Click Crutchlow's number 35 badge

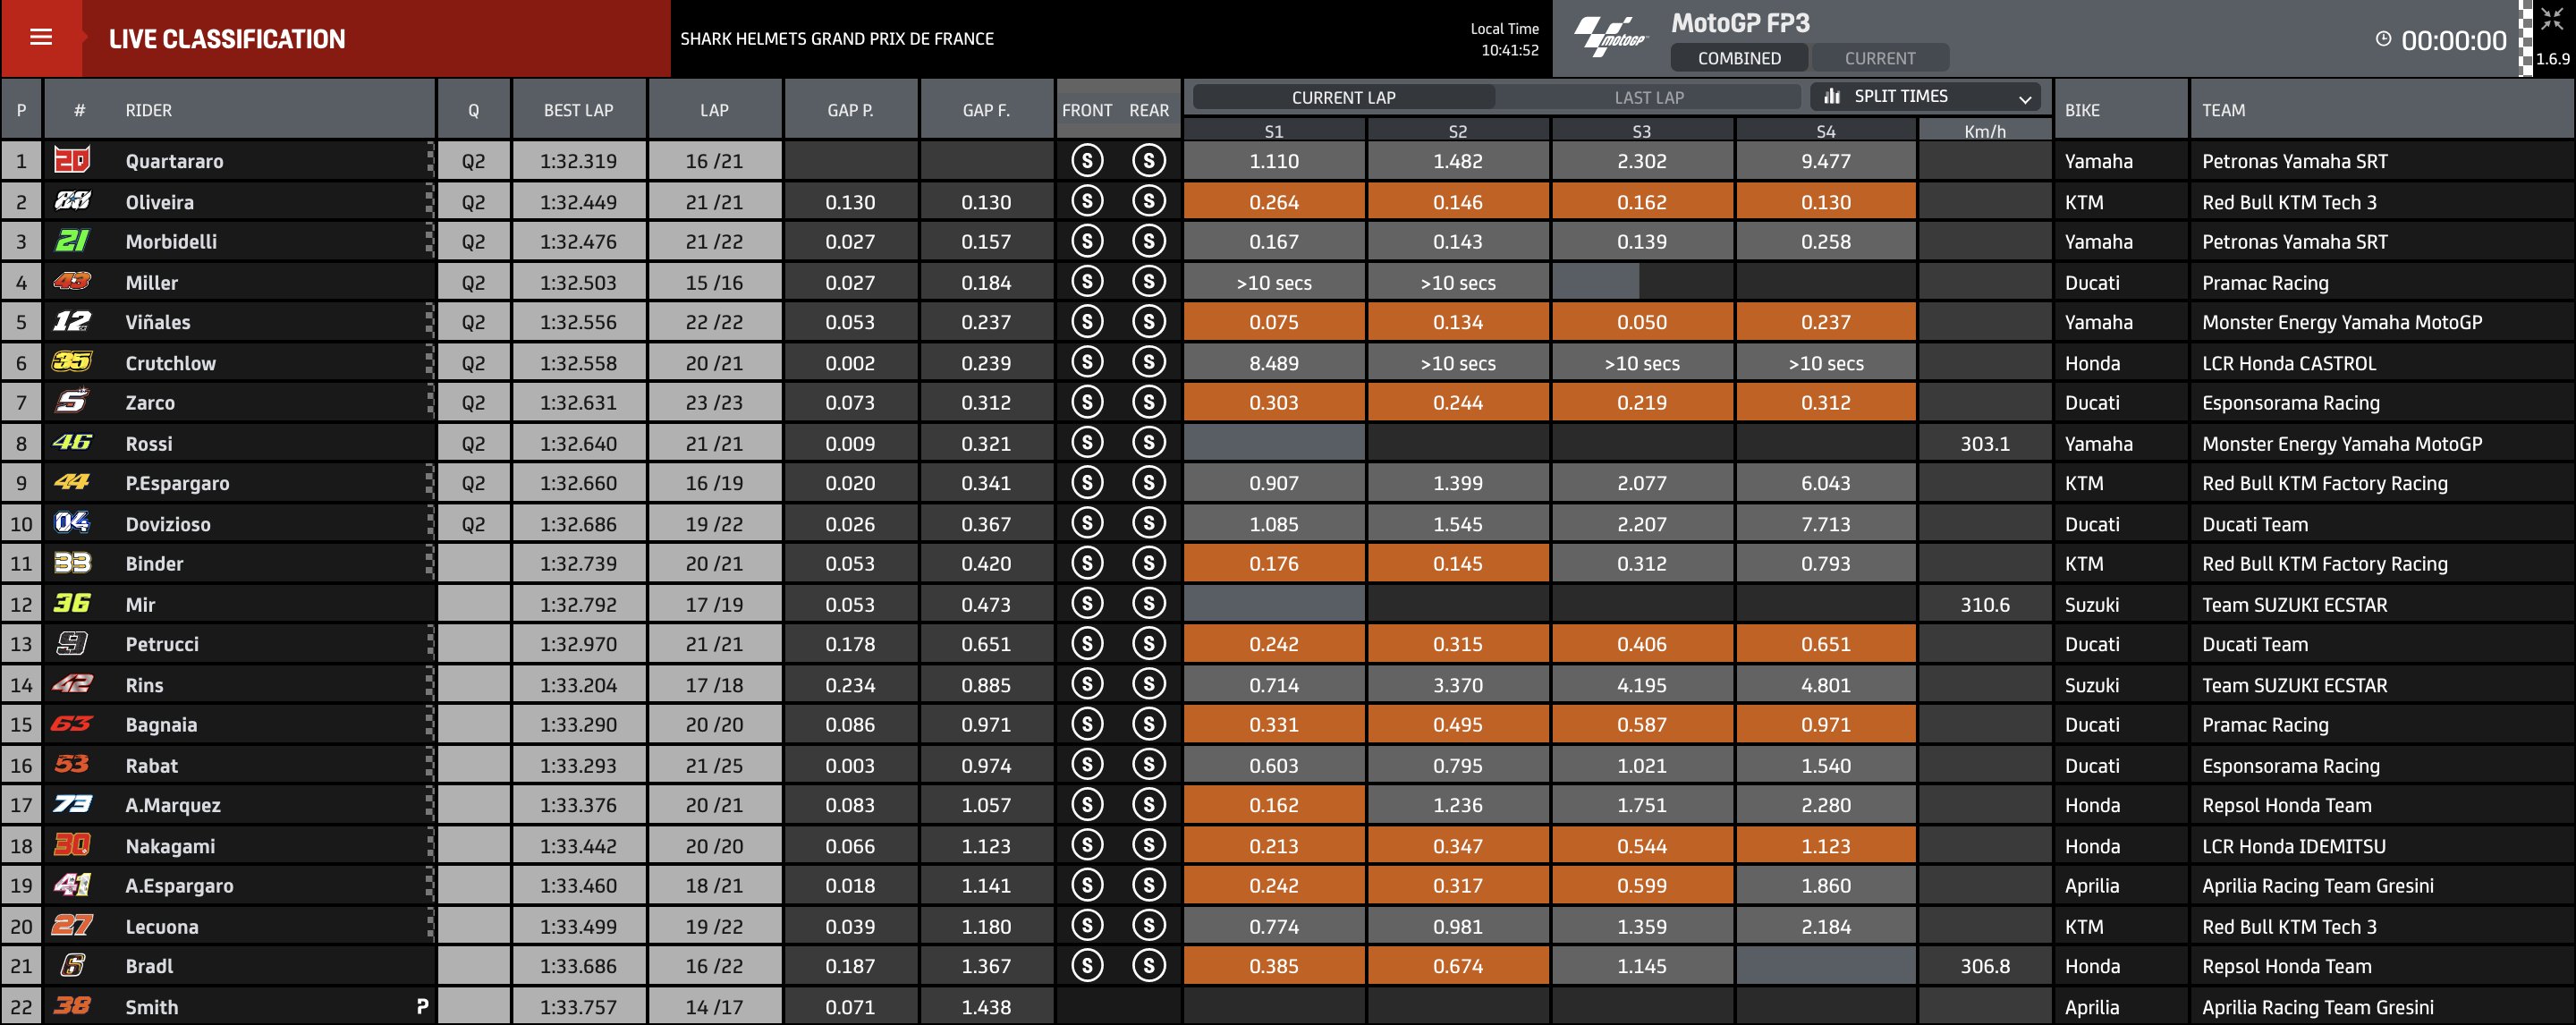pyautogui.click(x=72, y=362)
